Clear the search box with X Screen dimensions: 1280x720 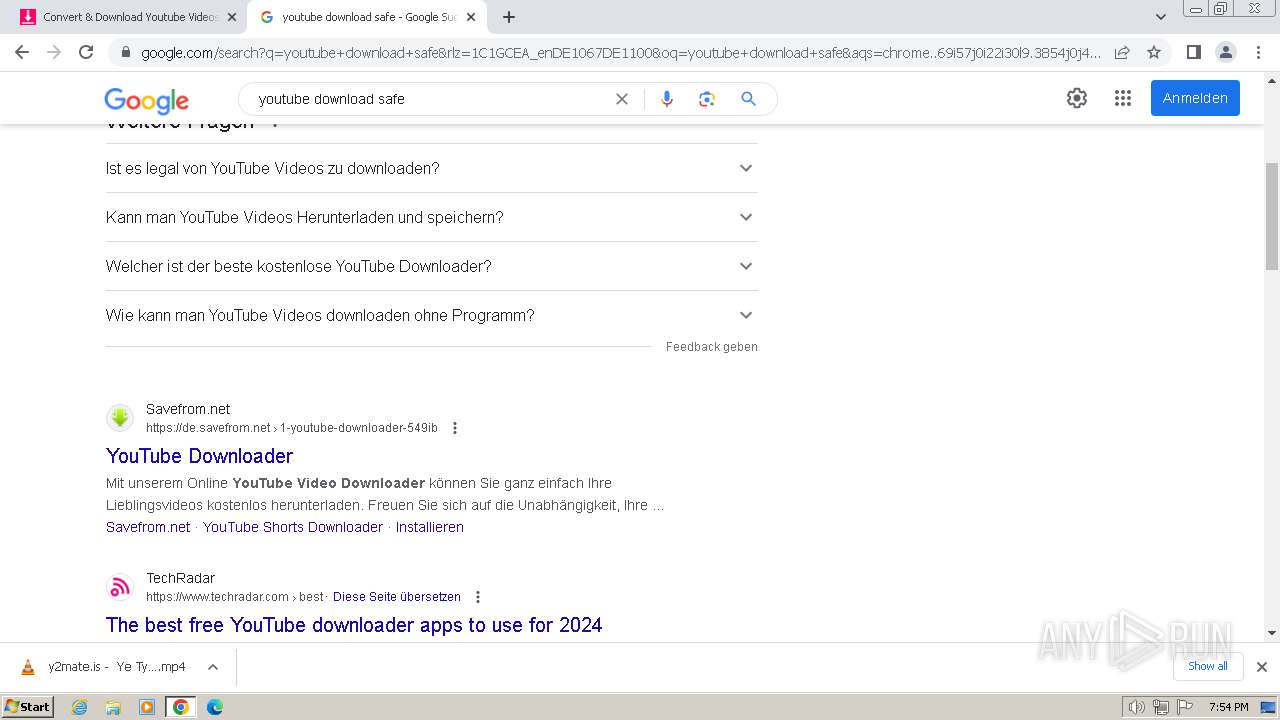click(x=622, y=99)
